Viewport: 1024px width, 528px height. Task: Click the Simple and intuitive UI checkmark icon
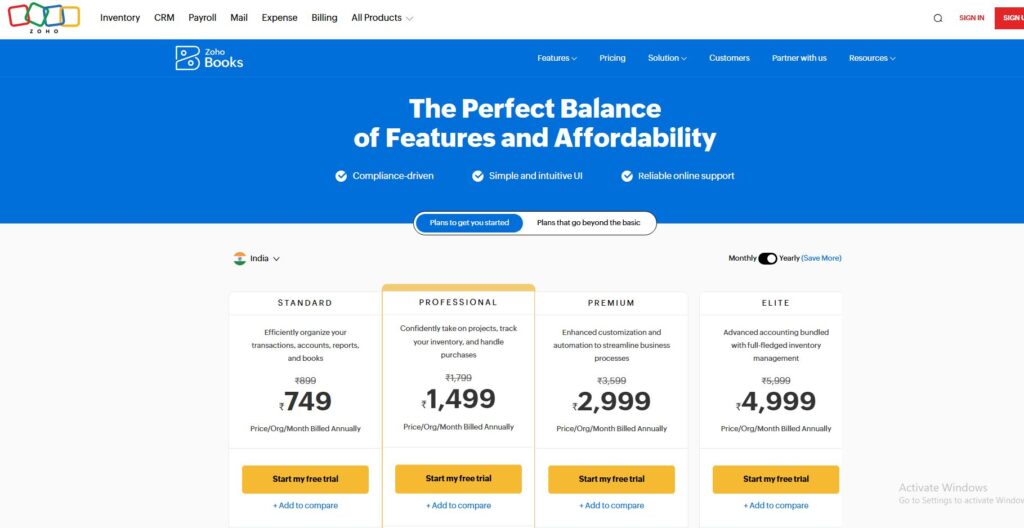(x=478, y=176)
